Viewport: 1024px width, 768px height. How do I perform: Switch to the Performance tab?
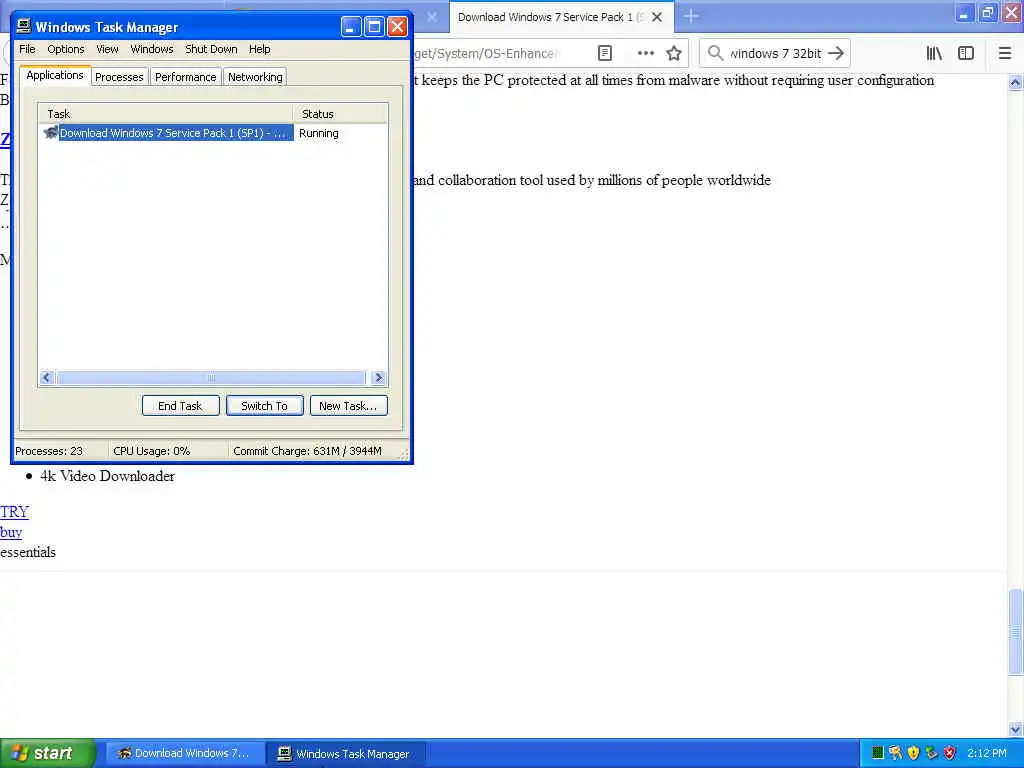pos(185,77)
